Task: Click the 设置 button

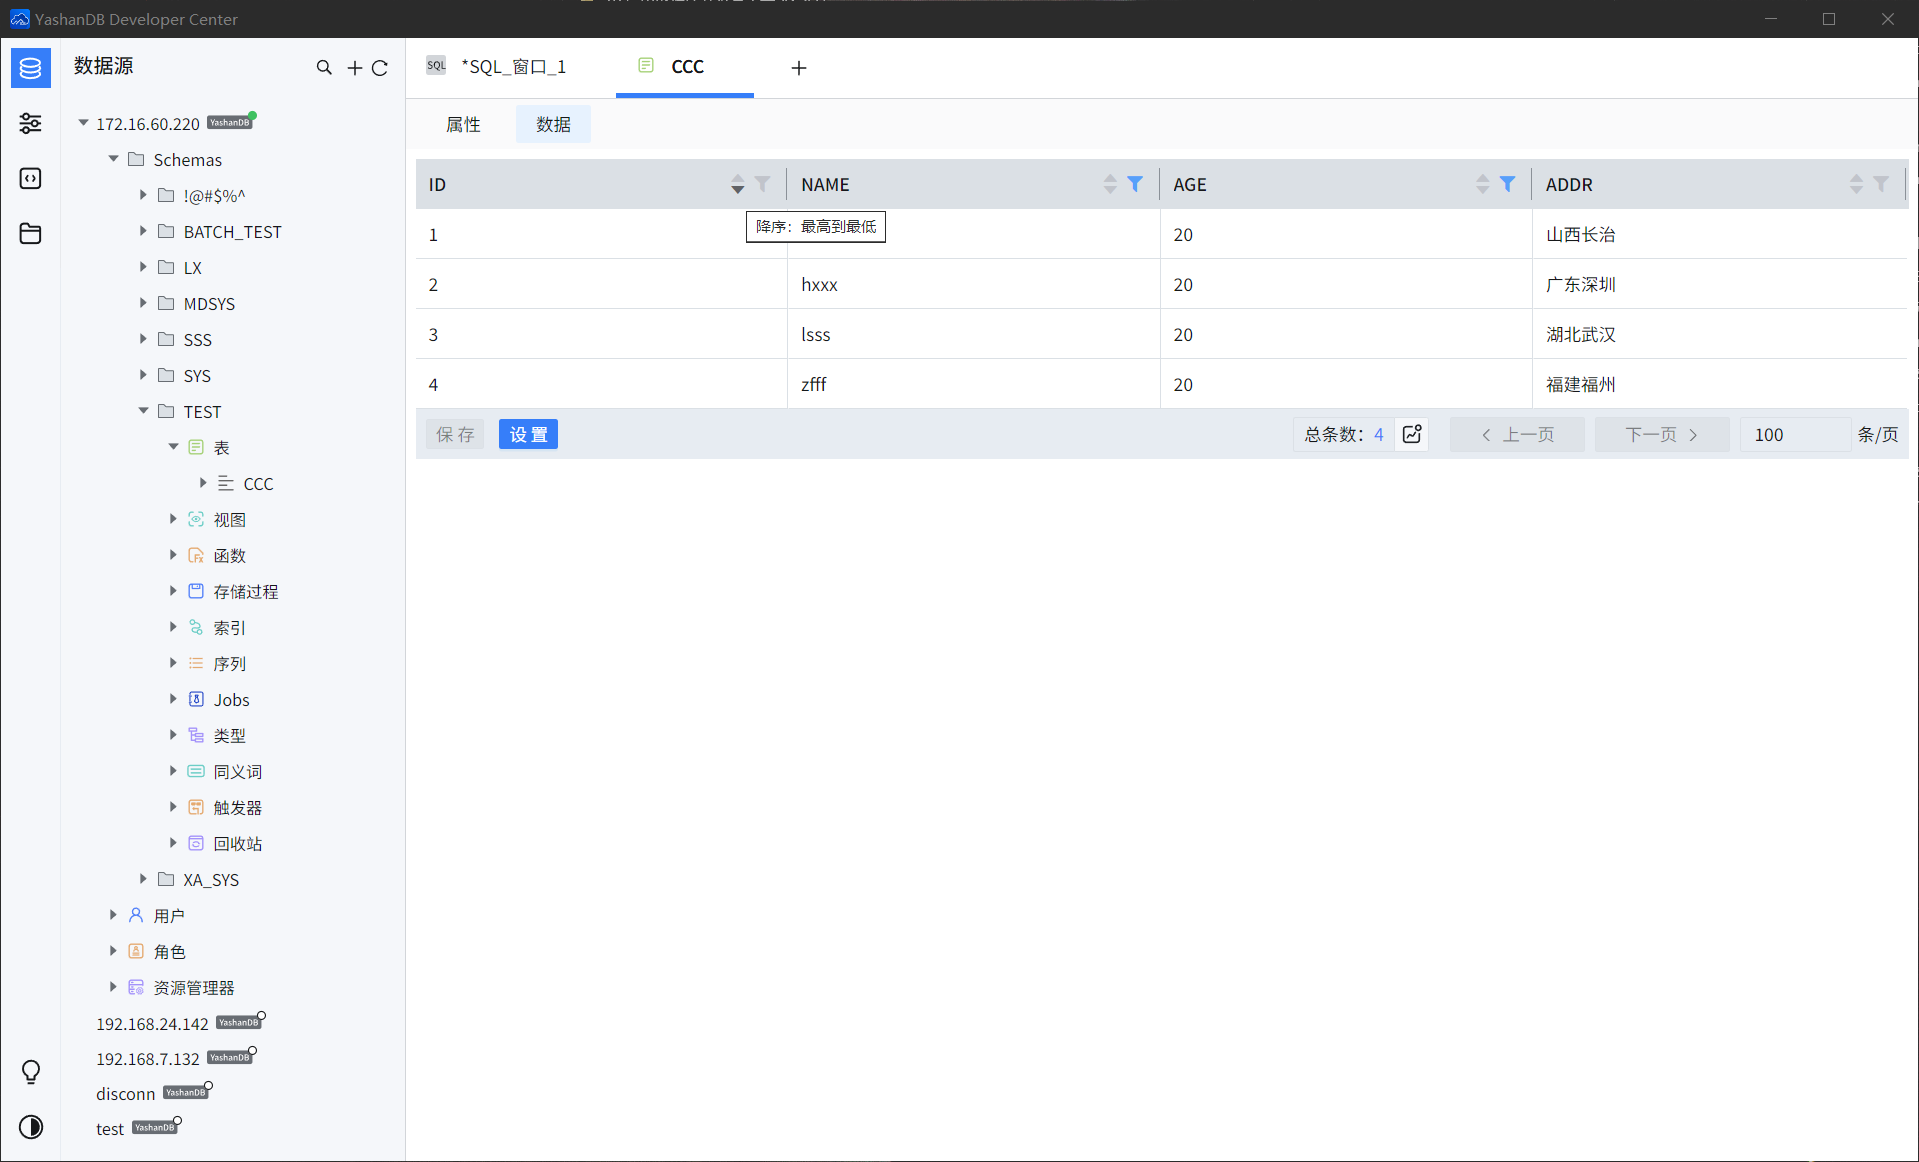Action: [x=528, y=434]
